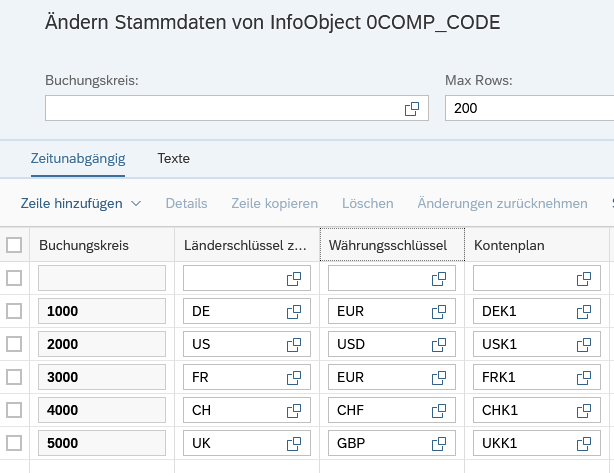Open value help for DEK1 chart of accounts

pos(584,312)
